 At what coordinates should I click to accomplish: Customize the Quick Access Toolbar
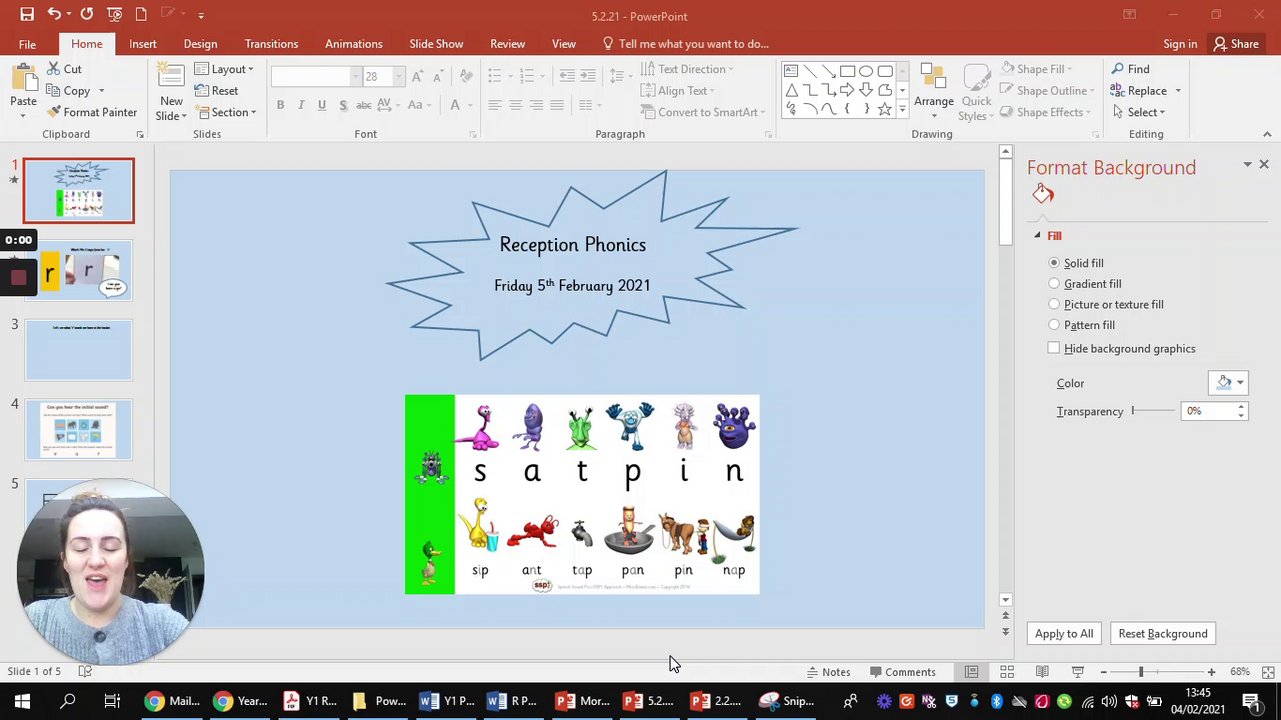tap(201, 15)
